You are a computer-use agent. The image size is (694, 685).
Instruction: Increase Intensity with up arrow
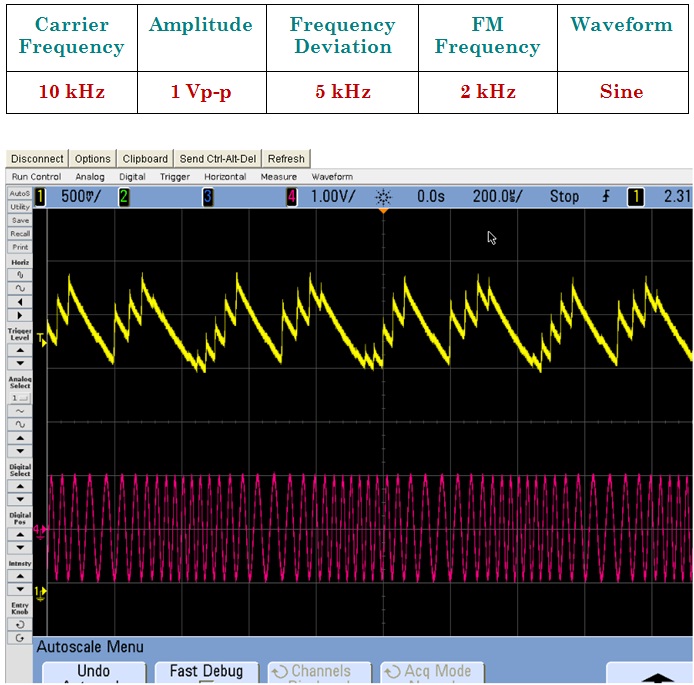(x=19, y=576)
